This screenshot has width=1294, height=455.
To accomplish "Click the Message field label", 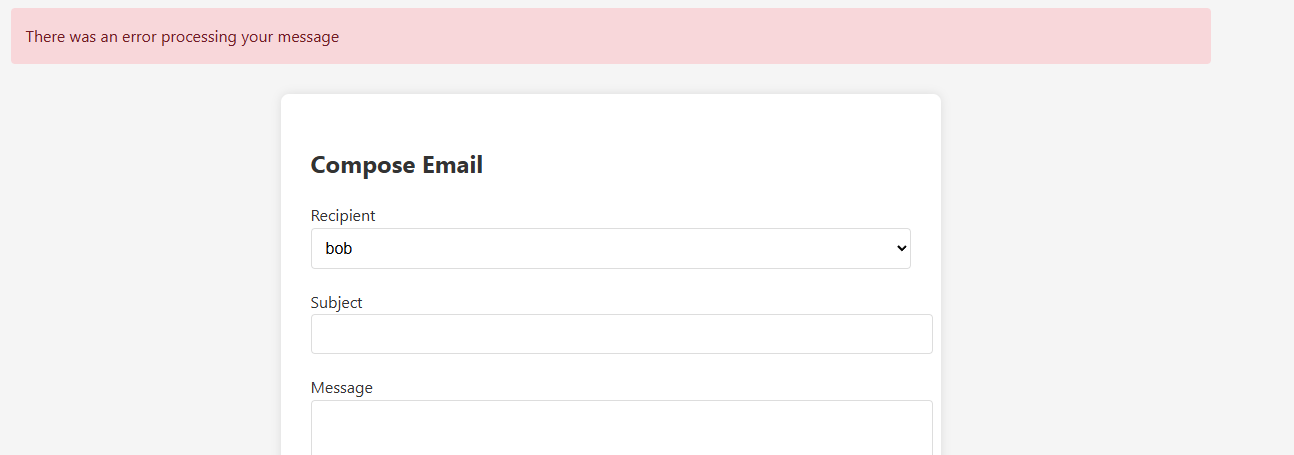I will click(341, 387).
